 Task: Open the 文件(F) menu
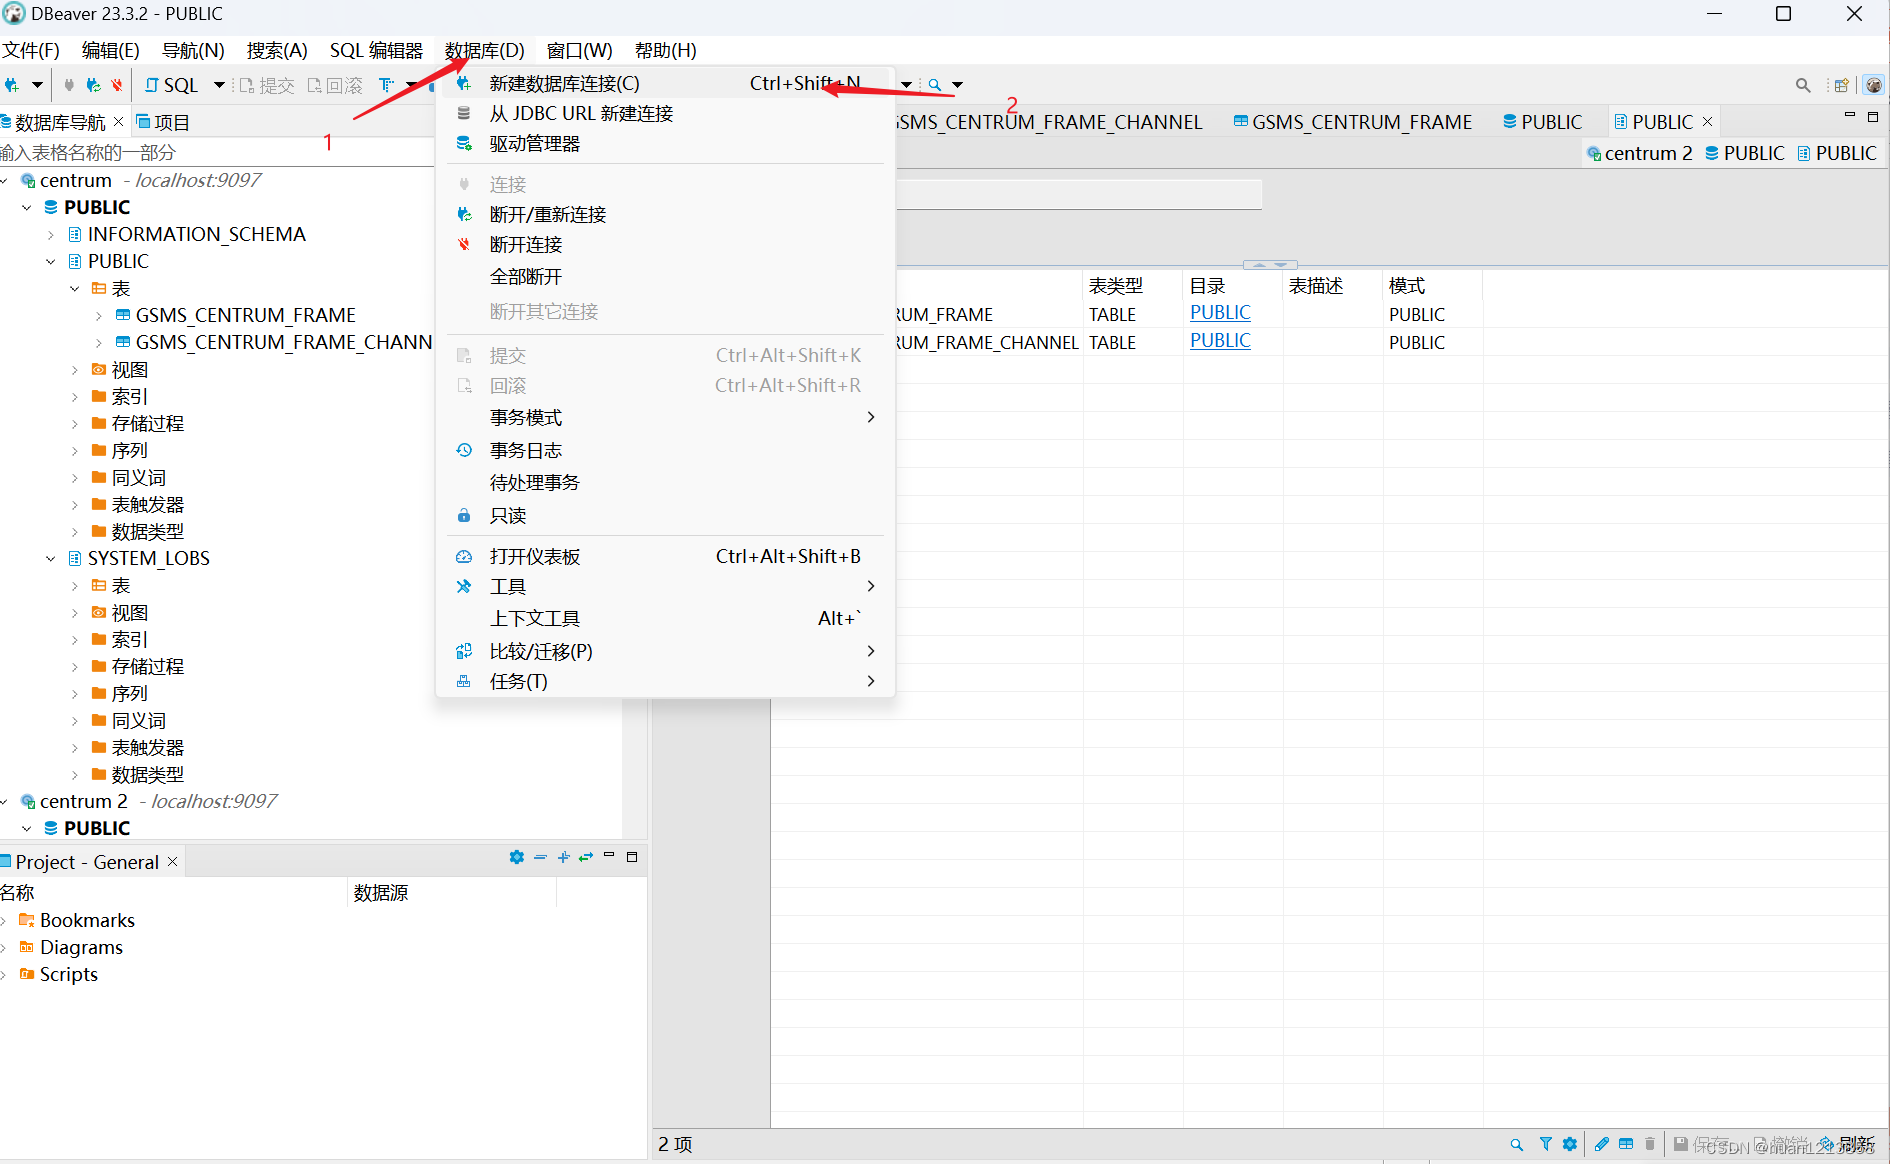[31, 50]
